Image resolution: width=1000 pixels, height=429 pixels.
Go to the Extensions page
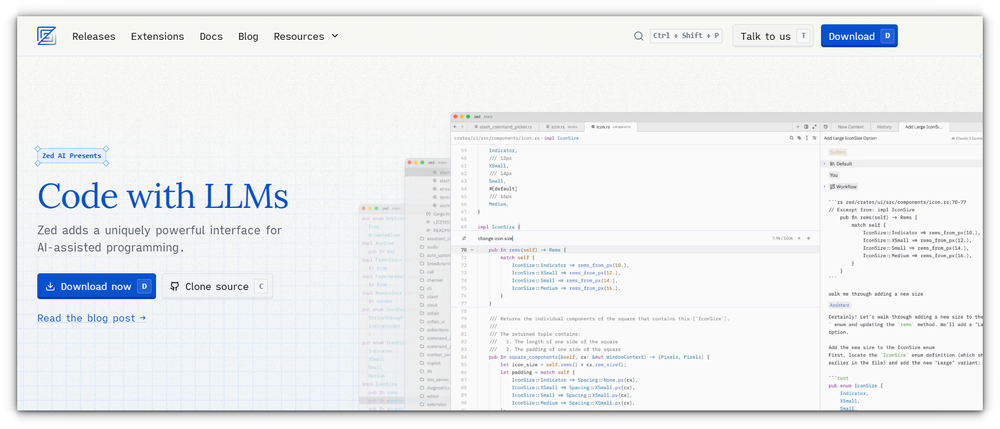pos(158,36)
